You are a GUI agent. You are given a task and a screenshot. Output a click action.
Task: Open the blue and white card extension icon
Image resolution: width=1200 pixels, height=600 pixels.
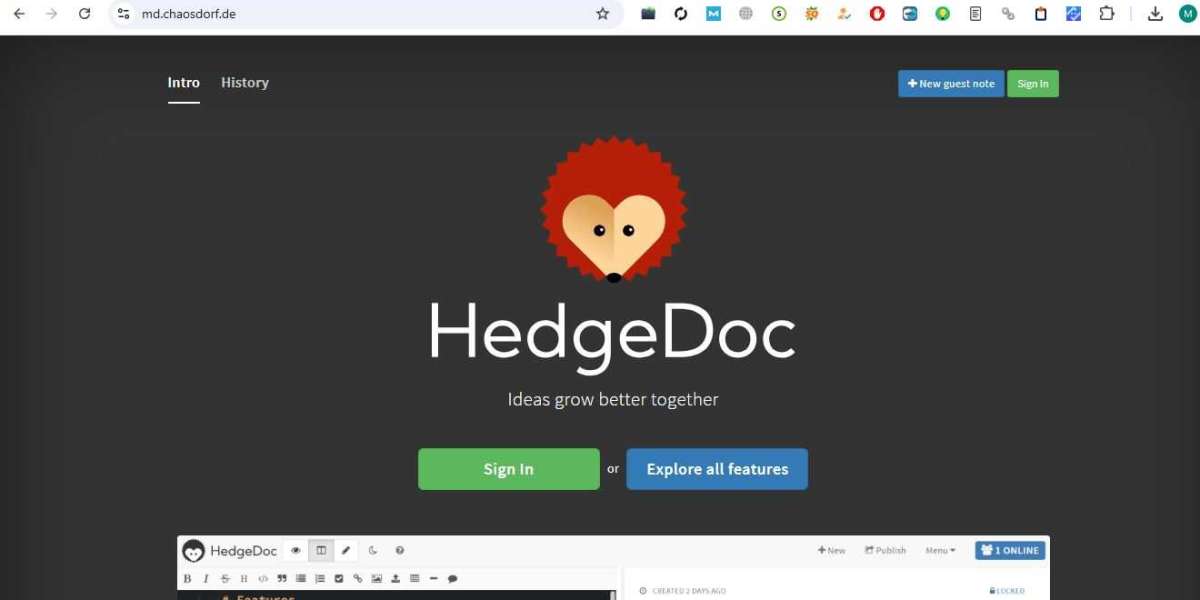point(910,14)
